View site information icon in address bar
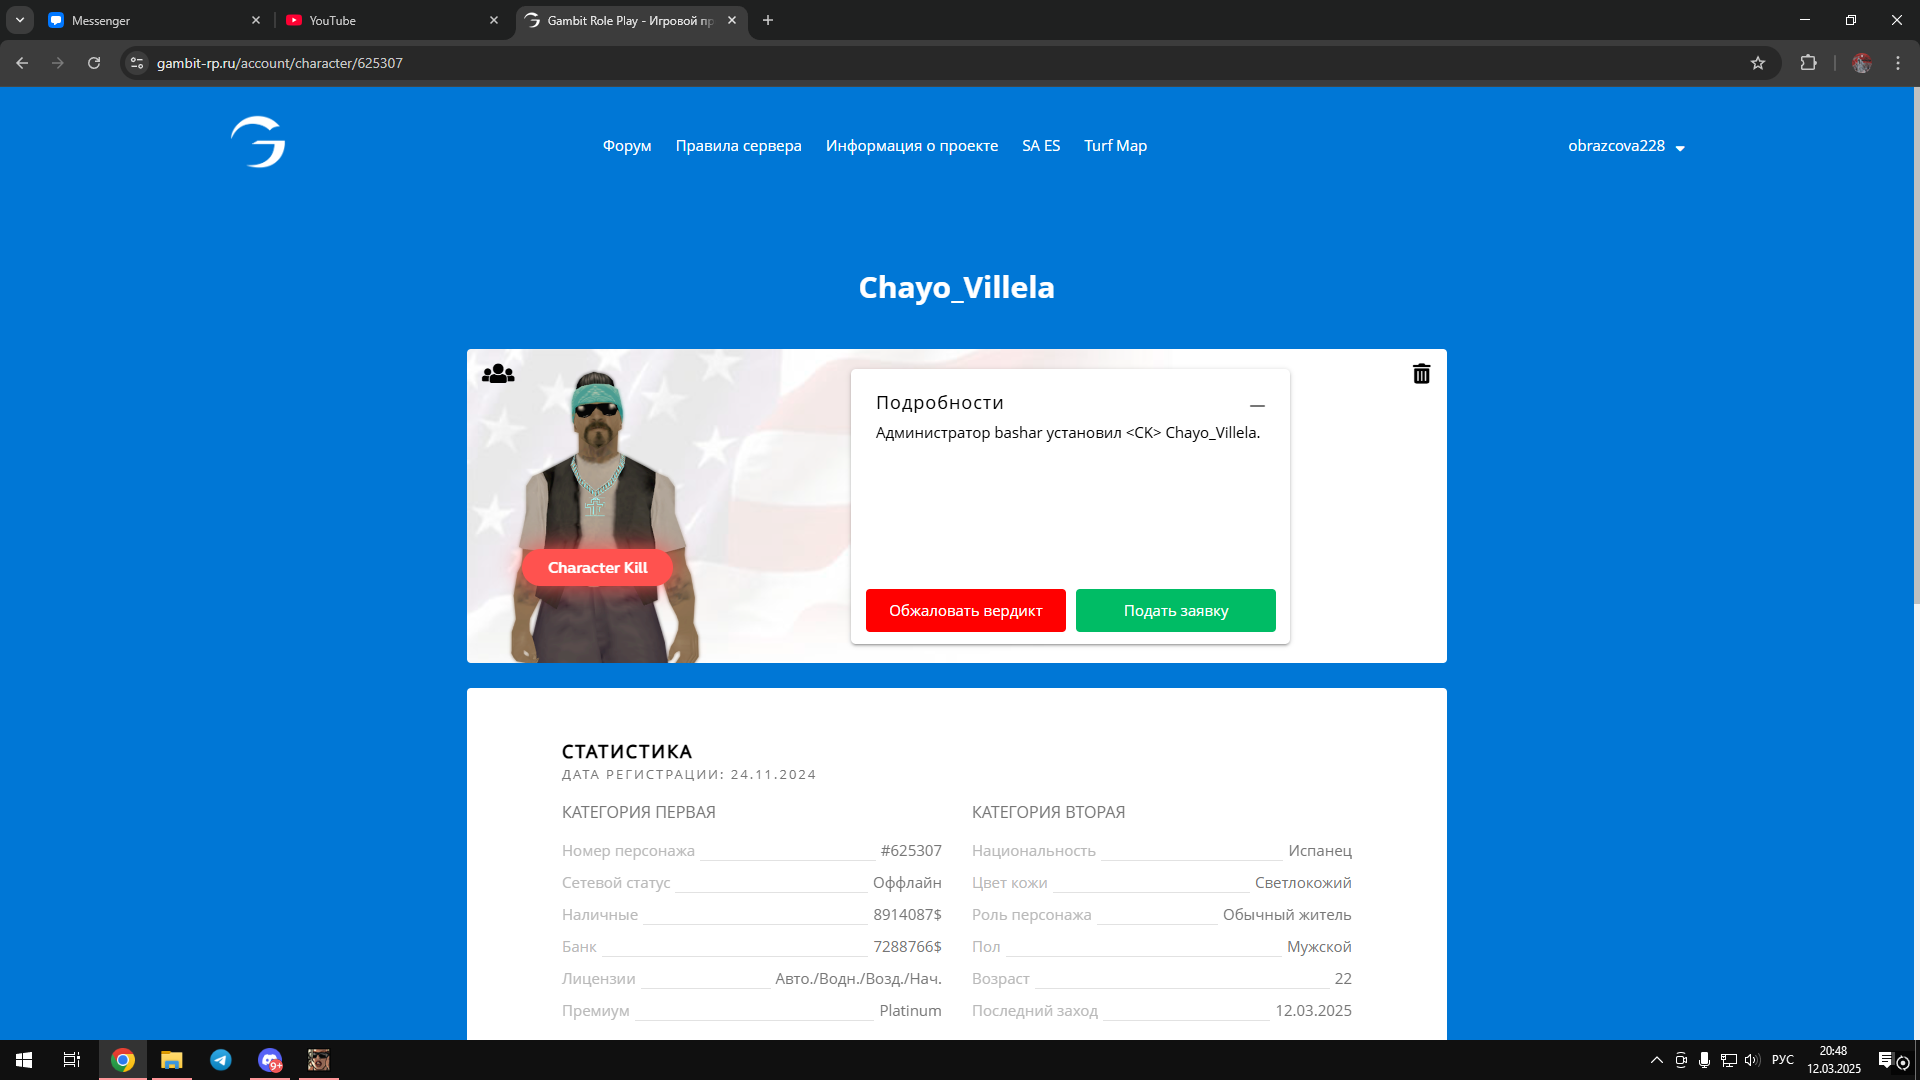This screenshot has width=1920, height=1080. (x=137, y=63)
